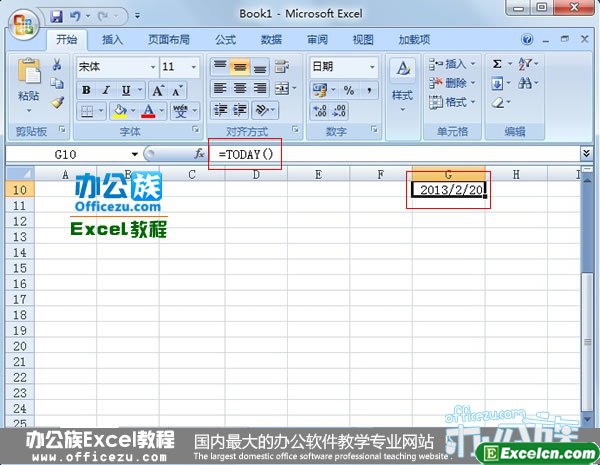This screenshot has height=465, width=600.
Task: Center text horizontally
Action: 240,89
